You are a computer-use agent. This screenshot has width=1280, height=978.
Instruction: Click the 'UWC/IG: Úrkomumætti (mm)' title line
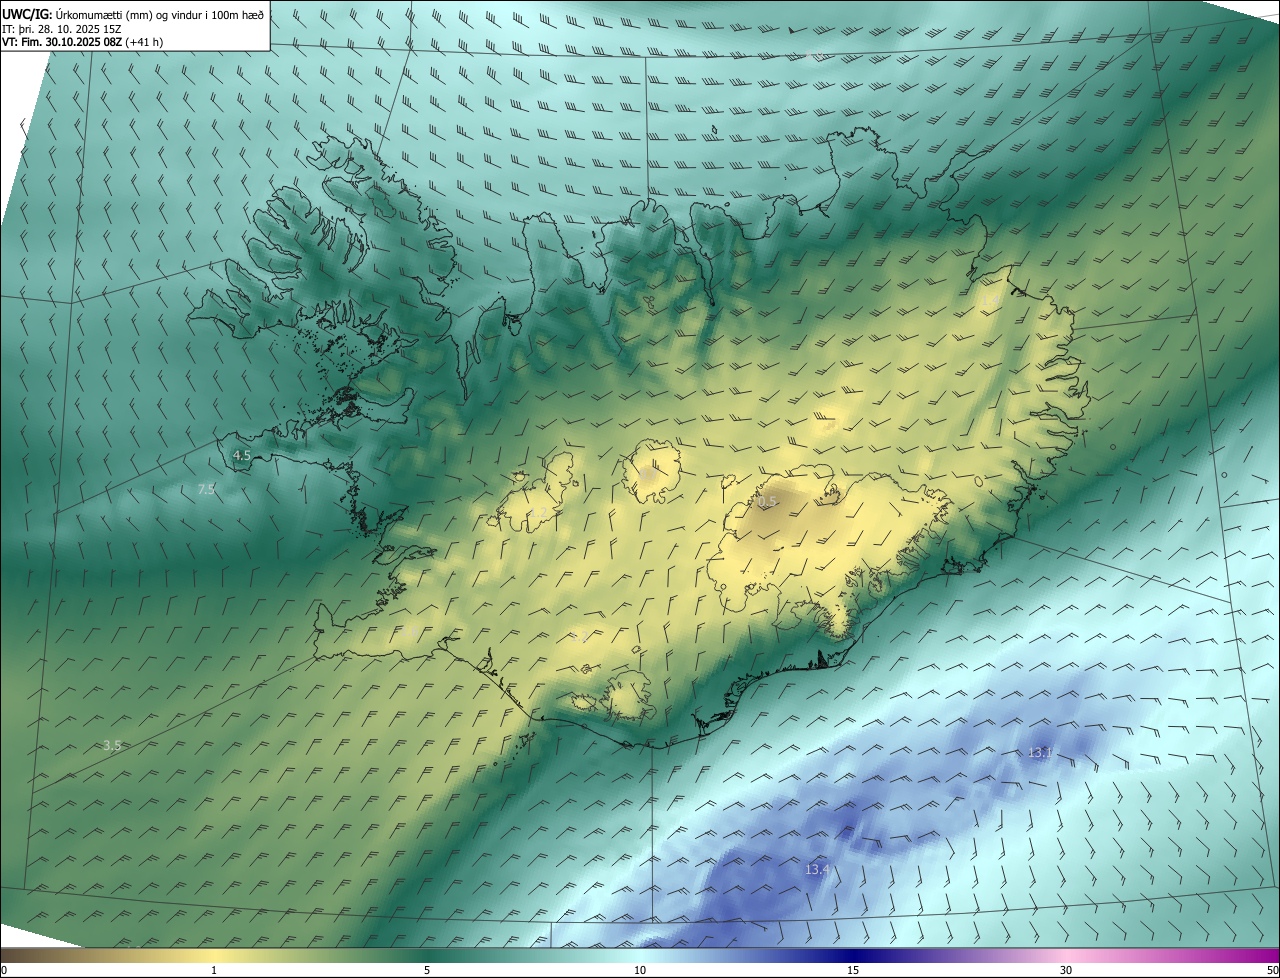134,14
